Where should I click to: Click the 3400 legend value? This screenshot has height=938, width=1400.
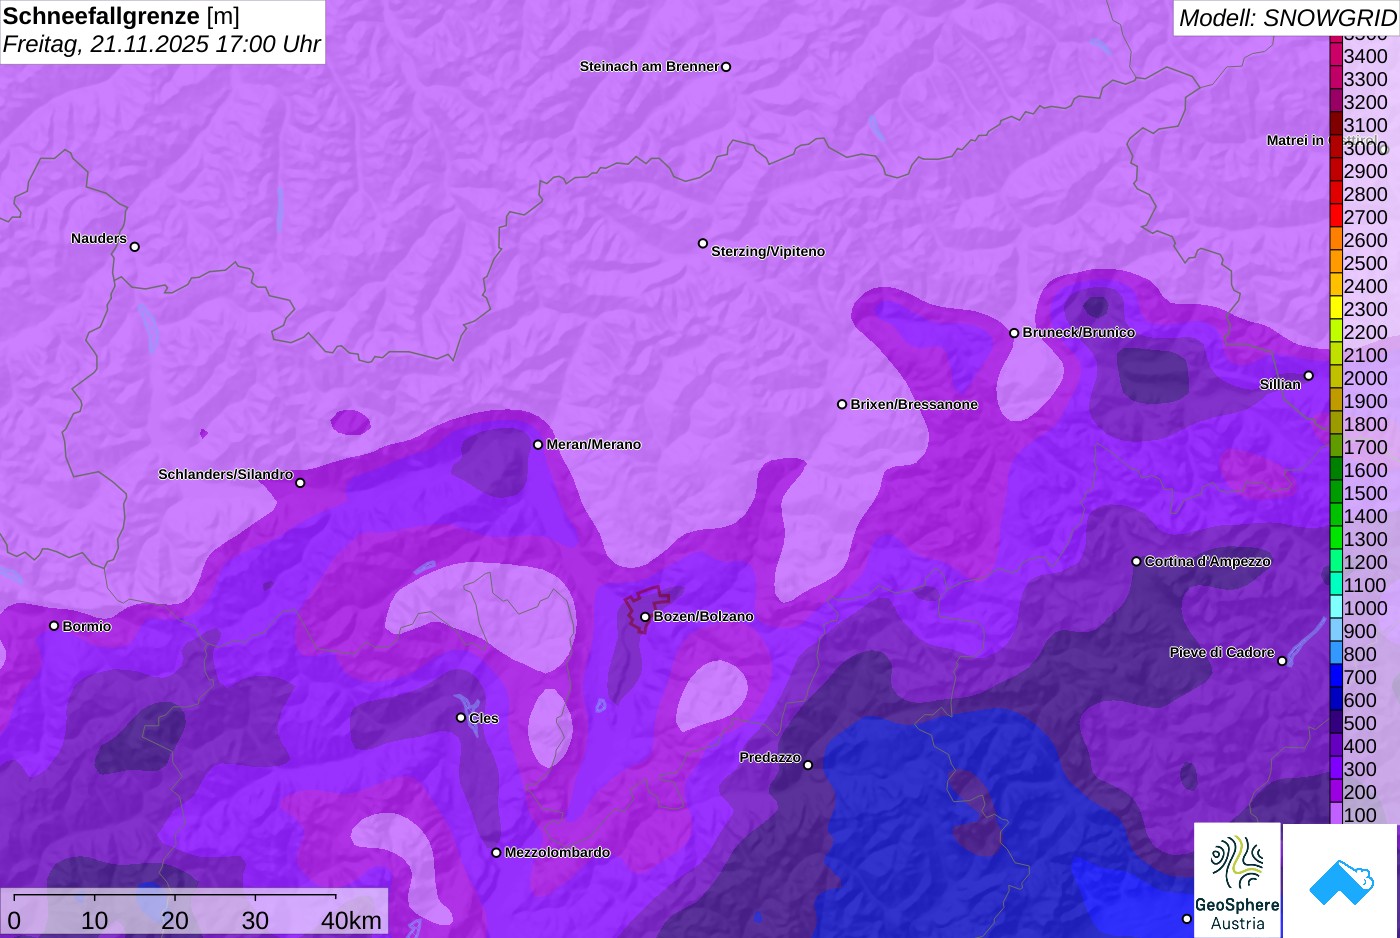(x=1366, y=56)
